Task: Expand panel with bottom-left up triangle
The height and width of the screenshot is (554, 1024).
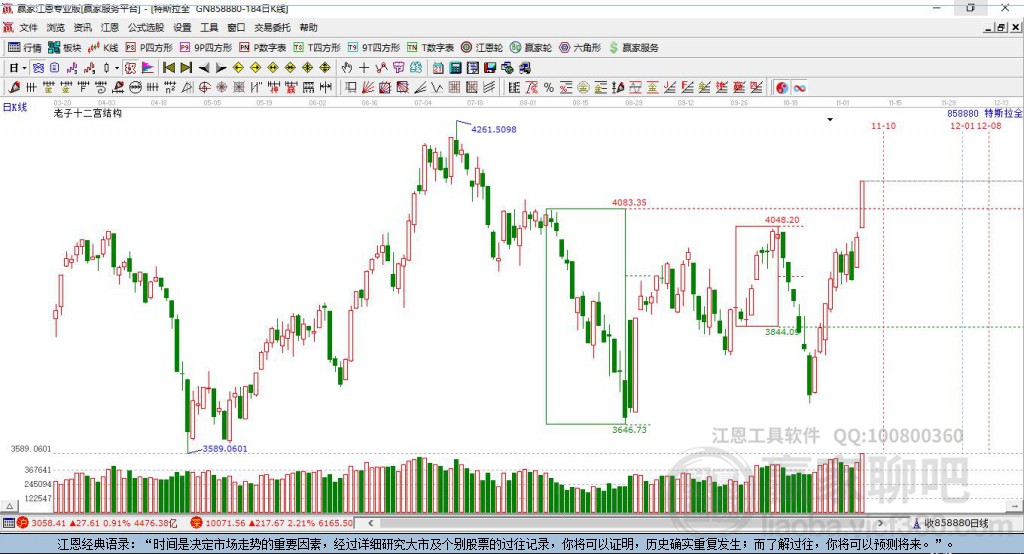Action: [x=9, y=505]
